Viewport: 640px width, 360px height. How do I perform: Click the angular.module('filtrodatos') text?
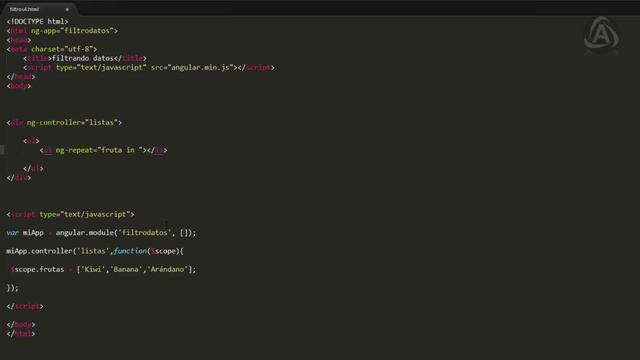(113, 233)
